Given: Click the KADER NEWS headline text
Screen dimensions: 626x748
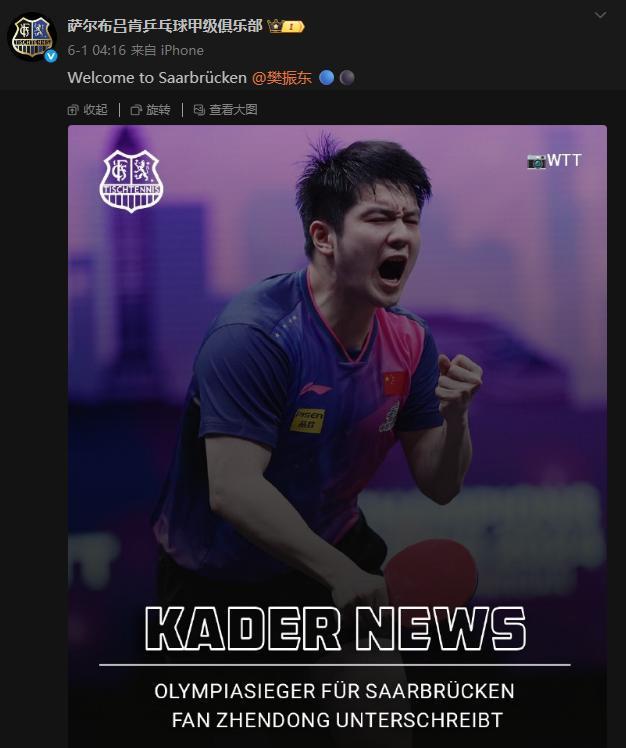Looking at the screenshot, I should (x=336, y=629).
